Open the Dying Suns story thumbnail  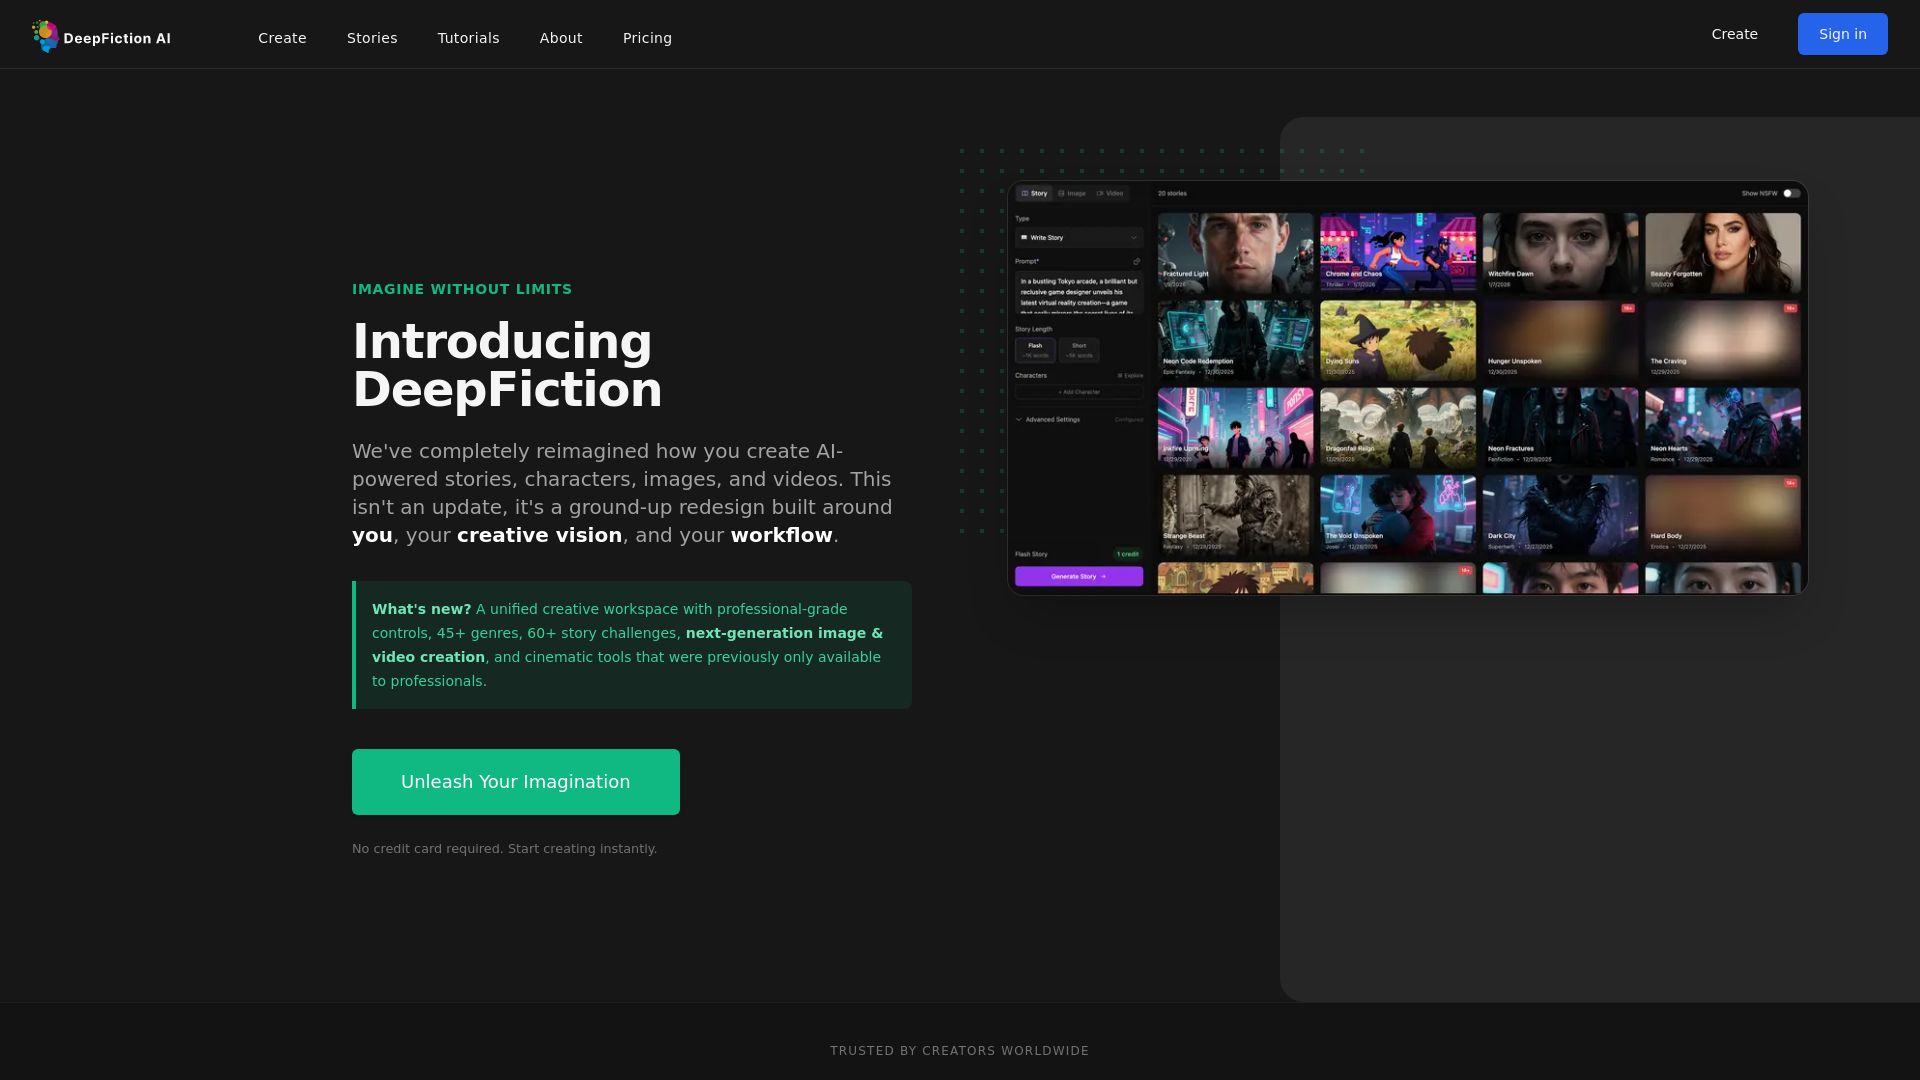coord(1398,340)
